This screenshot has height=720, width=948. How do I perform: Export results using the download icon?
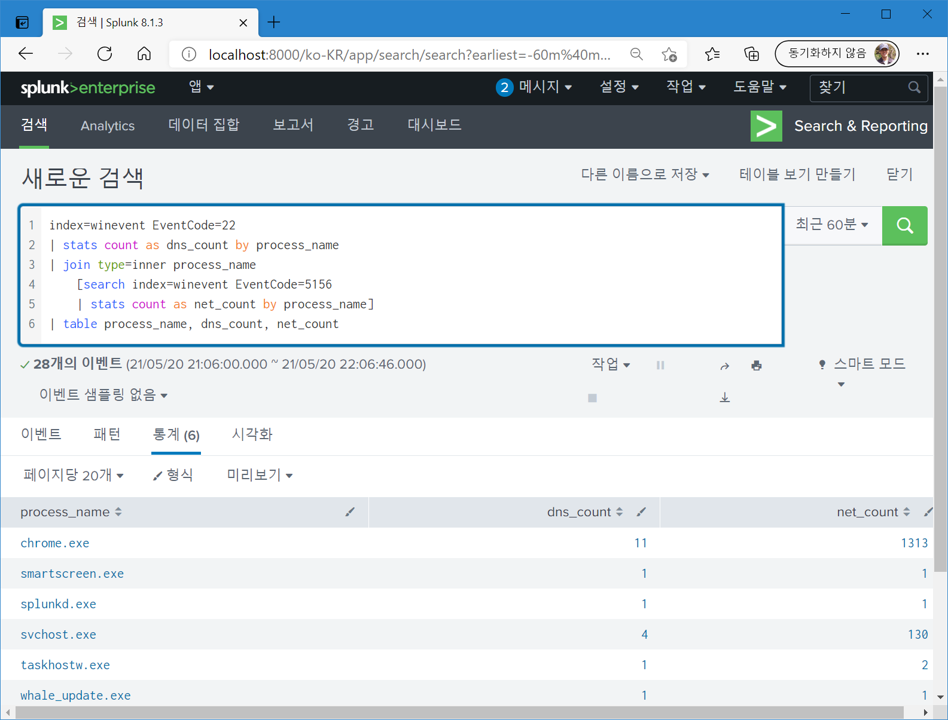tap(724, 397)
